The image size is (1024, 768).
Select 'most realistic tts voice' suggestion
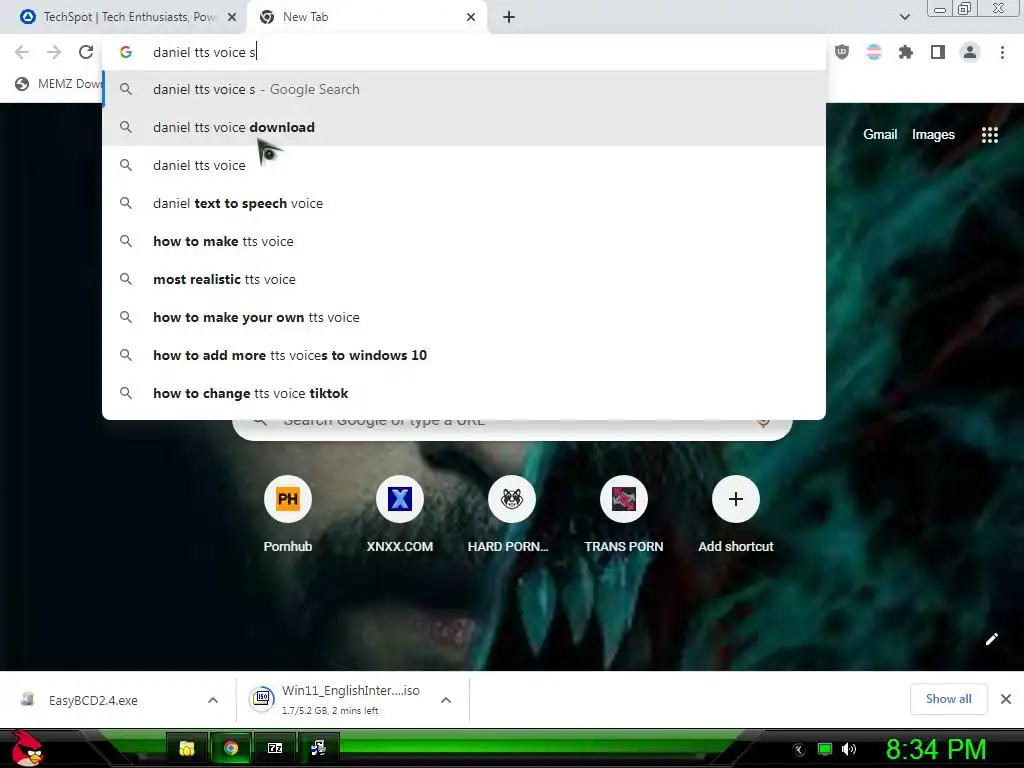[464, 279]
